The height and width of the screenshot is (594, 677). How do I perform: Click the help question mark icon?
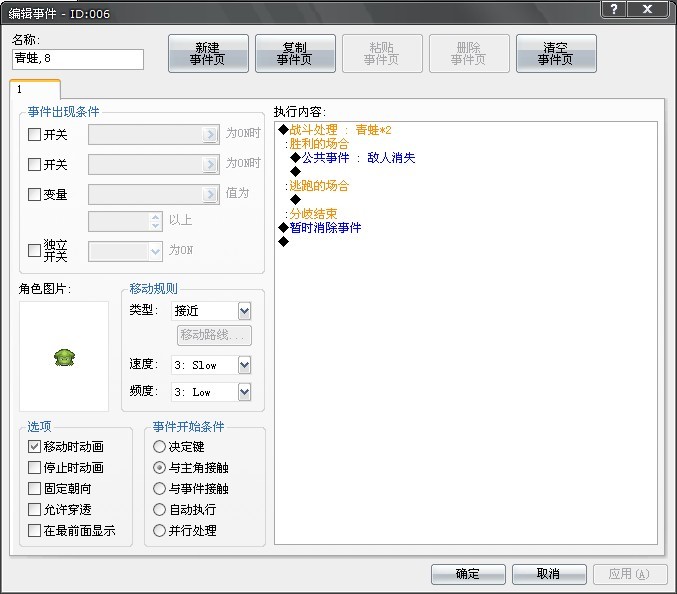click(614, 9)
